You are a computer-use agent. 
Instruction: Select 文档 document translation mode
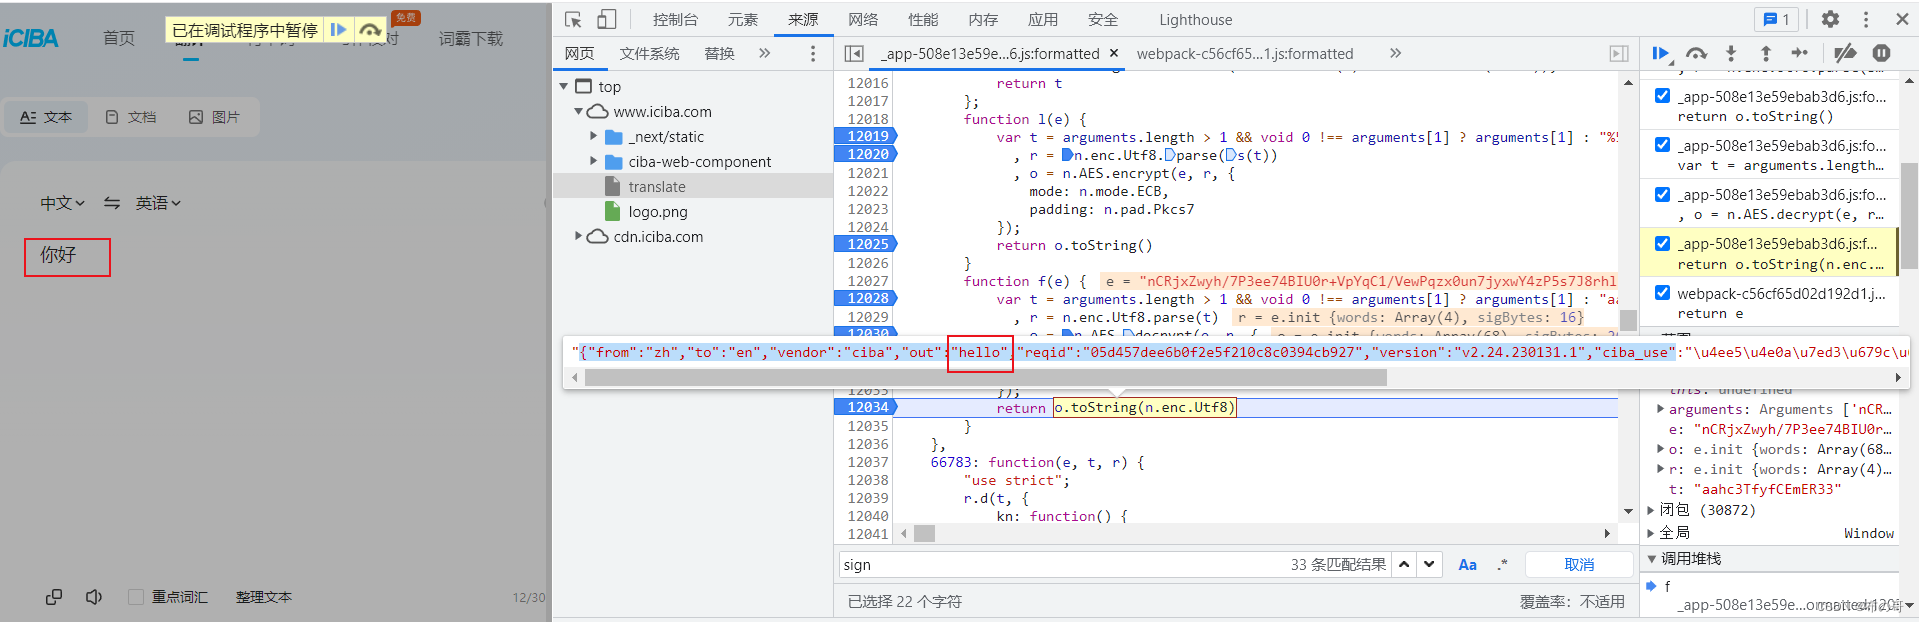click(131, 117)
